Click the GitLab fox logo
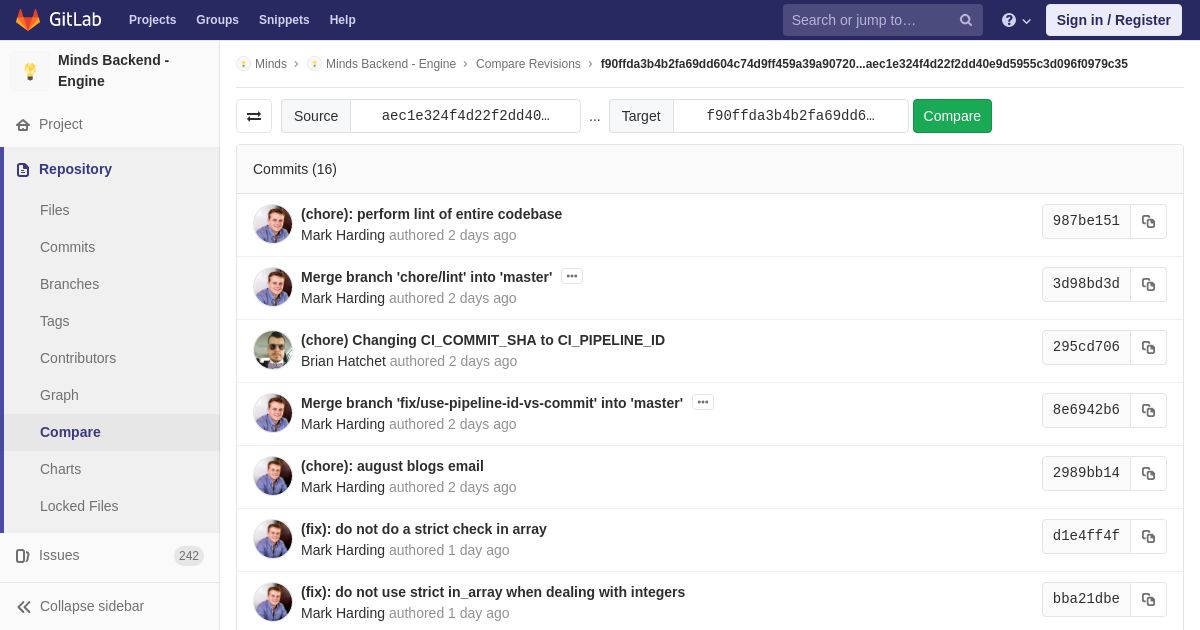The image size is (1200, 630). tap(28, 20)
